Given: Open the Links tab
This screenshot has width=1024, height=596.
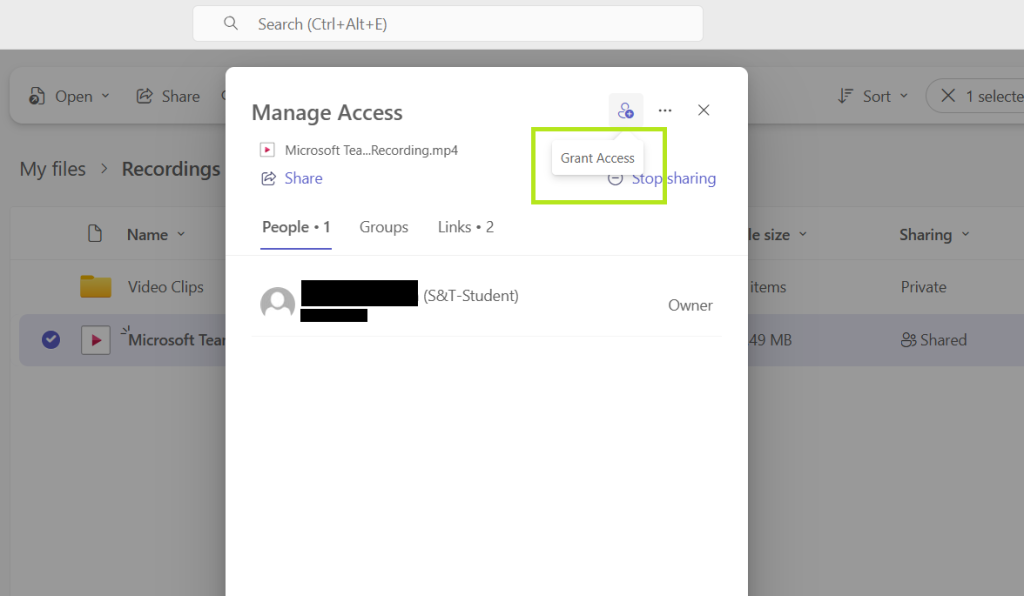Looking at the screenshot, I should point(465,227).
